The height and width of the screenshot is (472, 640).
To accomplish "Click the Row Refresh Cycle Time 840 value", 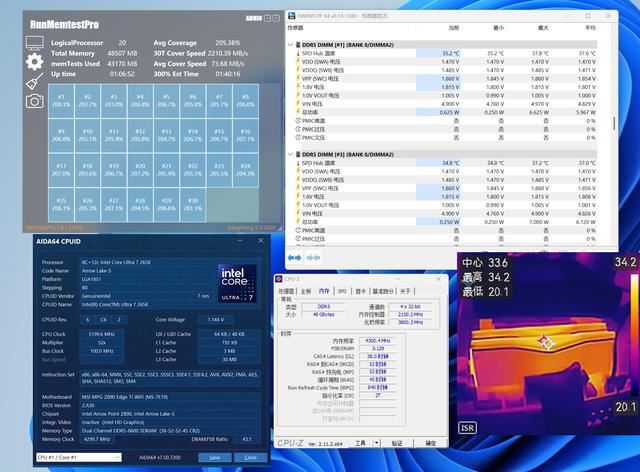I will coord(378,387).
